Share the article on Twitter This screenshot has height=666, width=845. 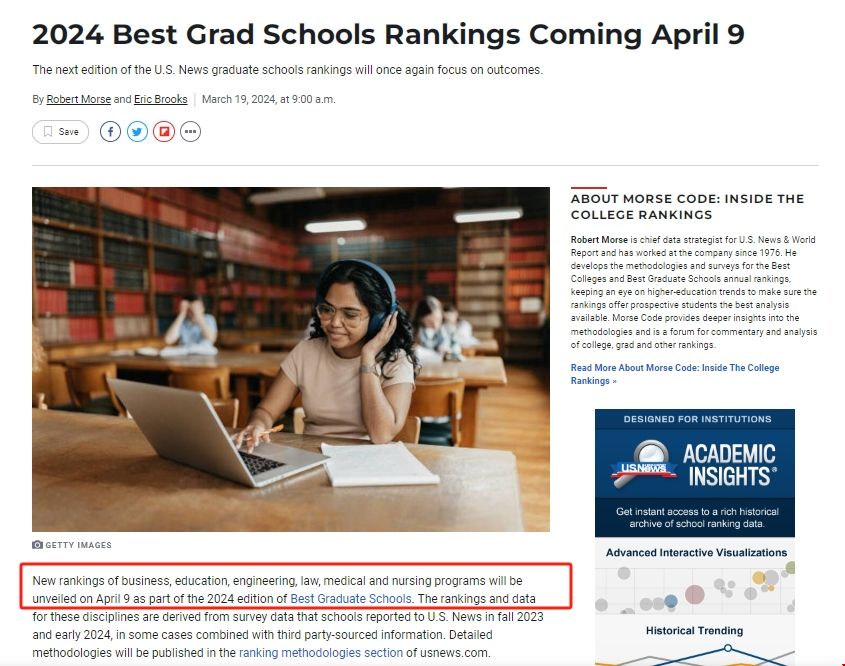click(x=137, y=132)
